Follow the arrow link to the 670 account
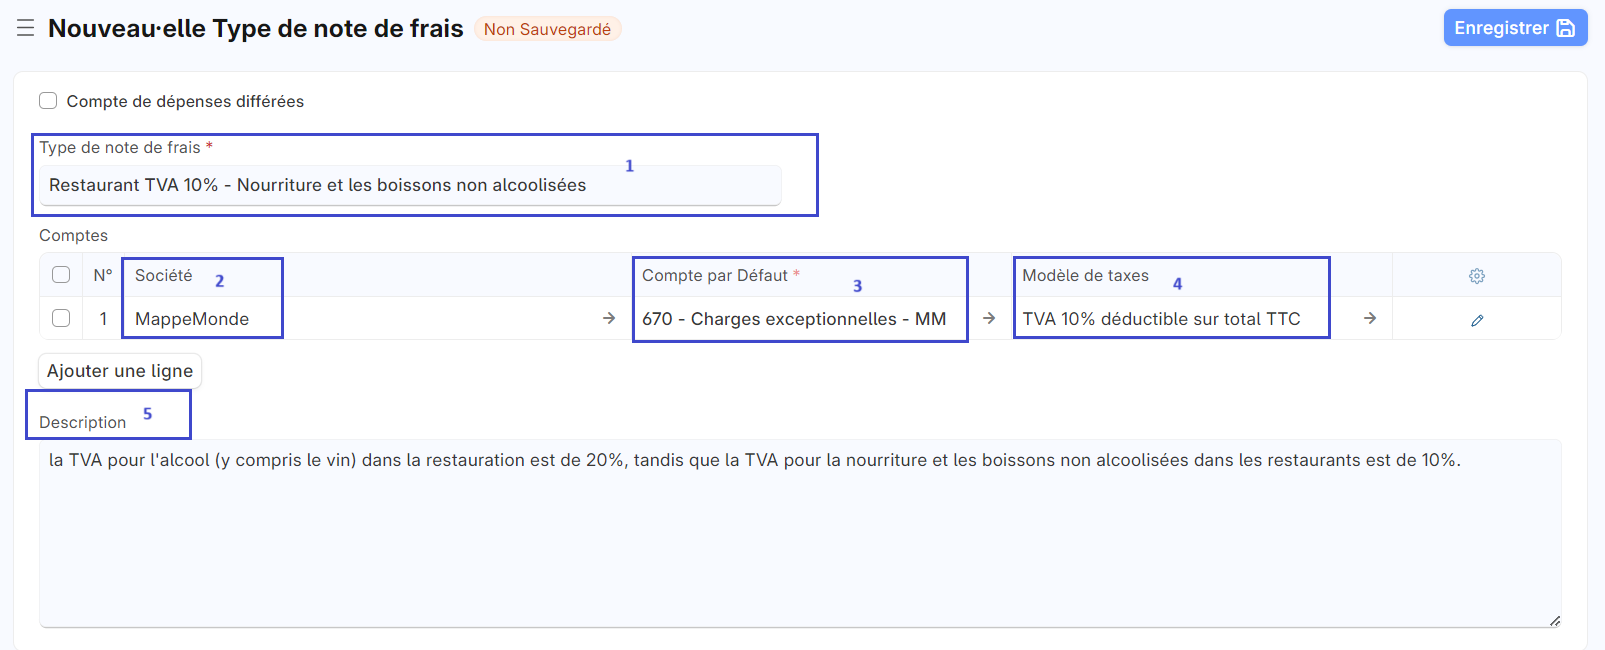 [x=988, y=318]
